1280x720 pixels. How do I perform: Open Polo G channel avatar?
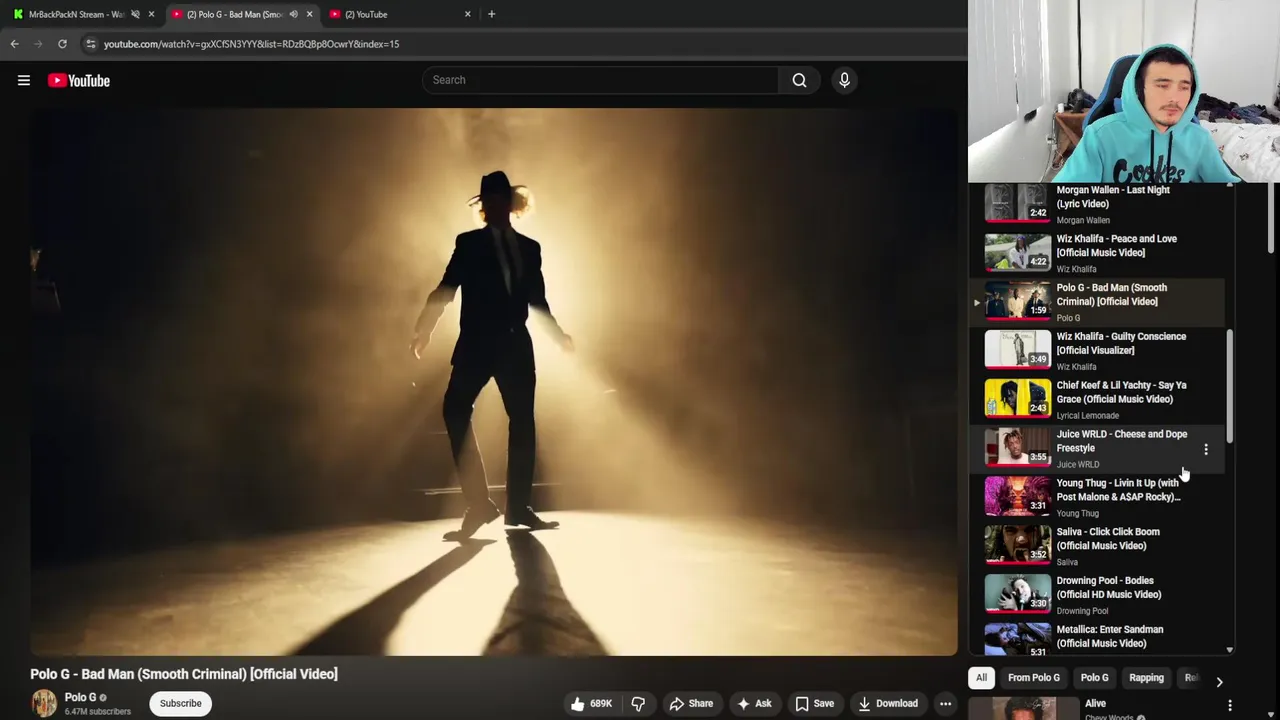pyautogui.click(x=44, y=703)
